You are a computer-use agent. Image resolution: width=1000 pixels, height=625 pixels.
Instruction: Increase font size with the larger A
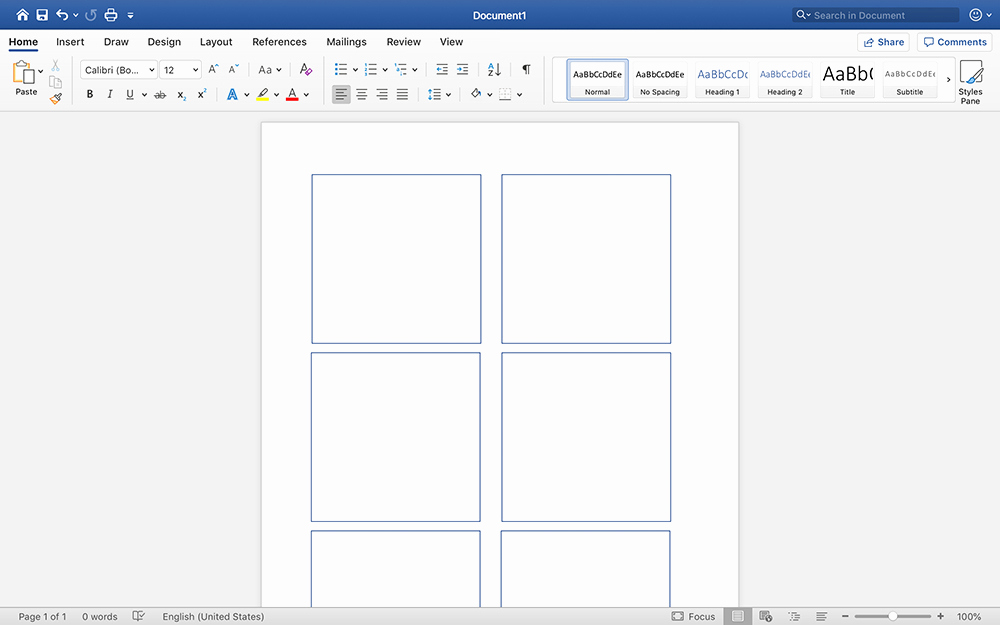(214, 69)
